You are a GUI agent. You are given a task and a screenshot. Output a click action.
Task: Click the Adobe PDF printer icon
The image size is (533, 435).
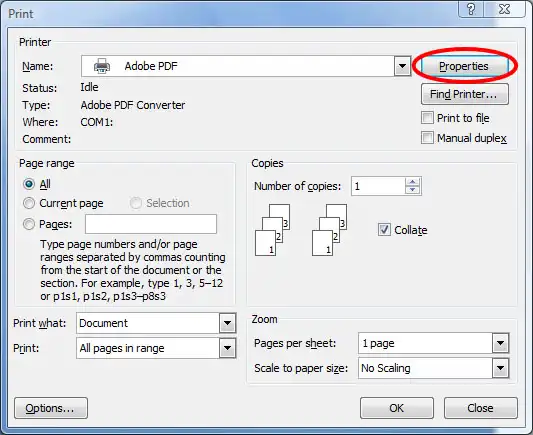[x=102, y=66]
